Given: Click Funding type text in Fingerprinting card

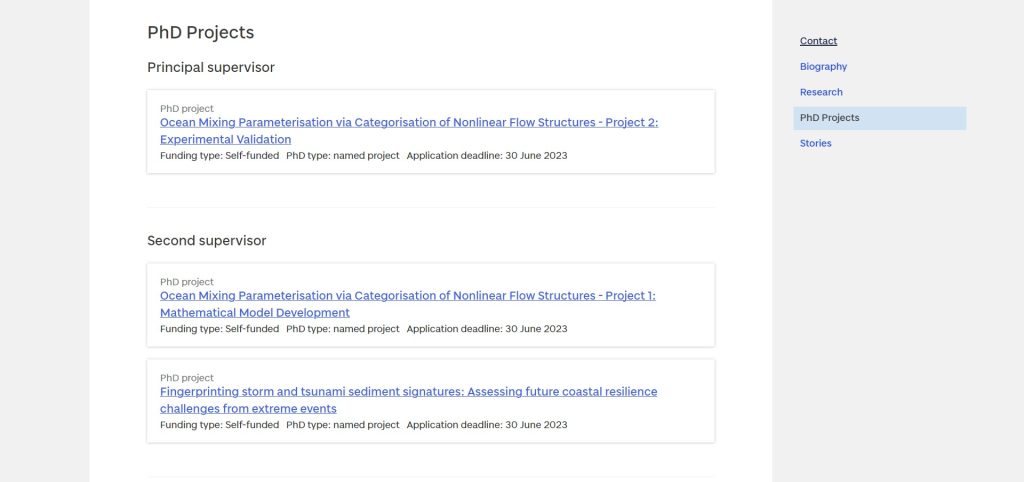Looking at the screenshot, I should point(219,425).
